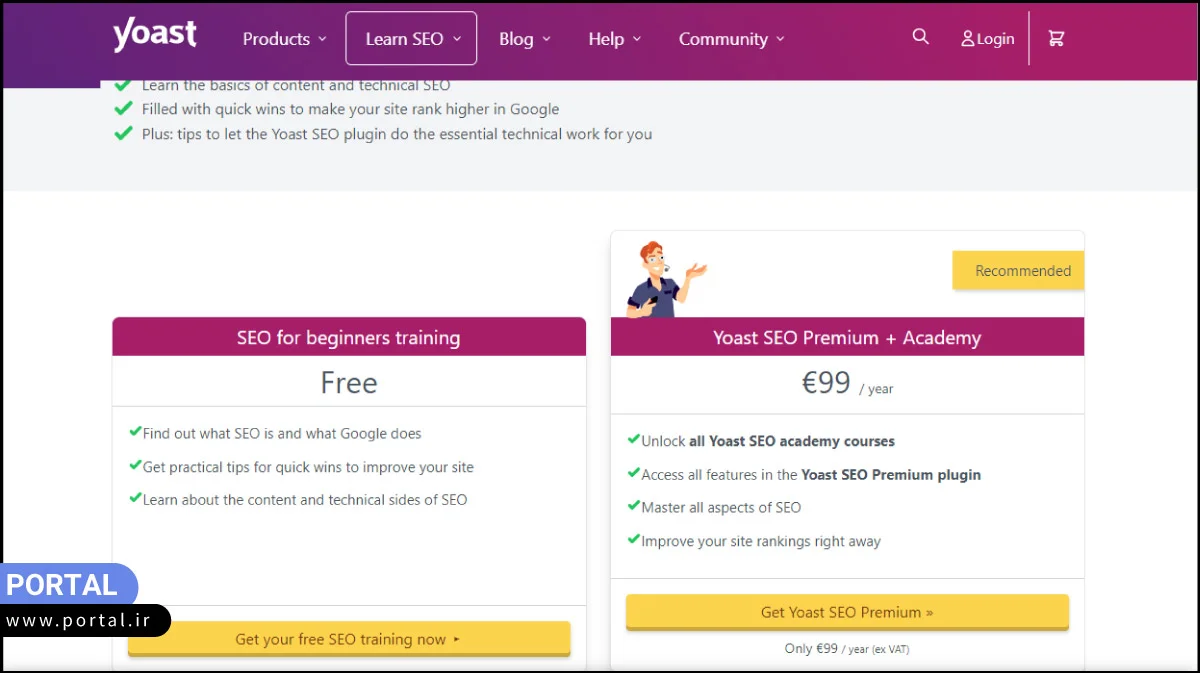1200x673 pixels.
Task: Open the shopping cart icon
Action: [x=1056, y=38]
